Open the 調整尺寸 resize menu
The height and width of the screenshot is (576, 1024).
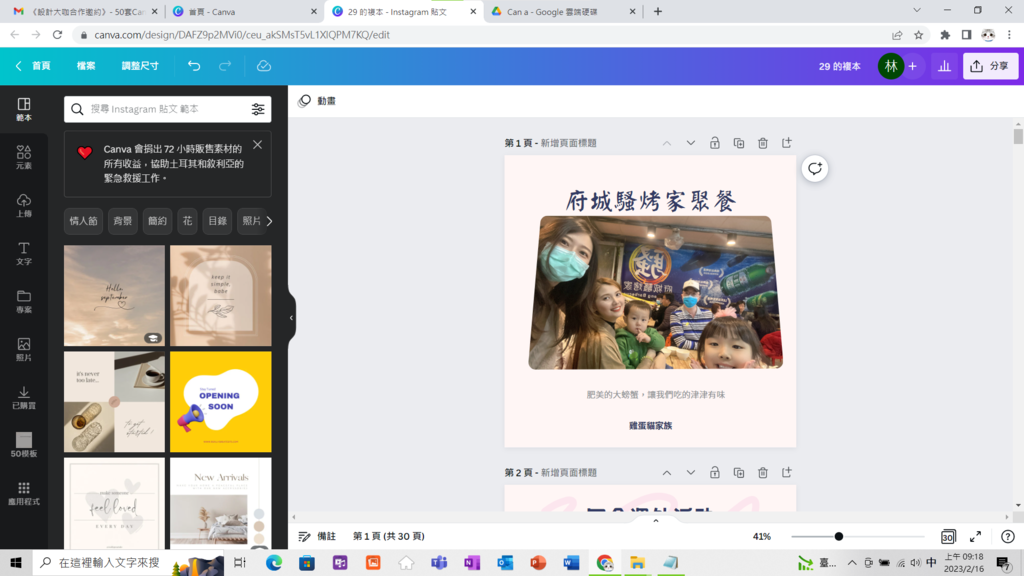tap(140, 66)
